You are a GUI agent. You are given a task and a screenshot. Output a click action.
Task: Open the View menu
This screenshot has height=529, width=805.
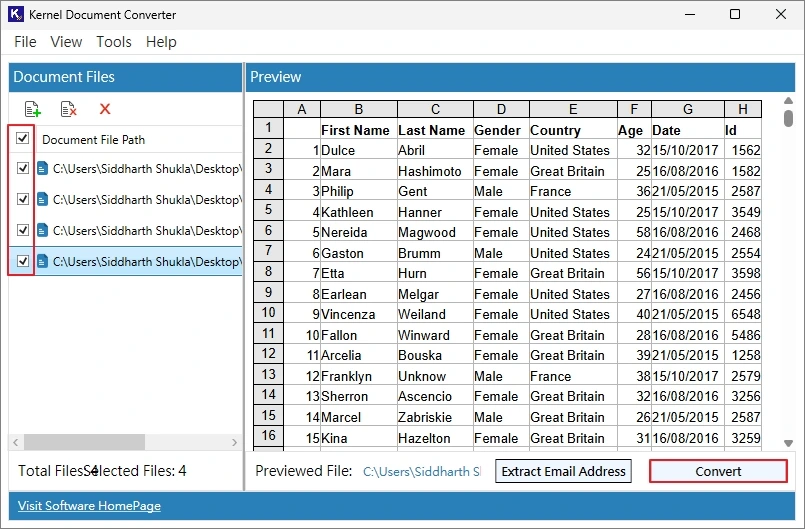click(66, 42)
